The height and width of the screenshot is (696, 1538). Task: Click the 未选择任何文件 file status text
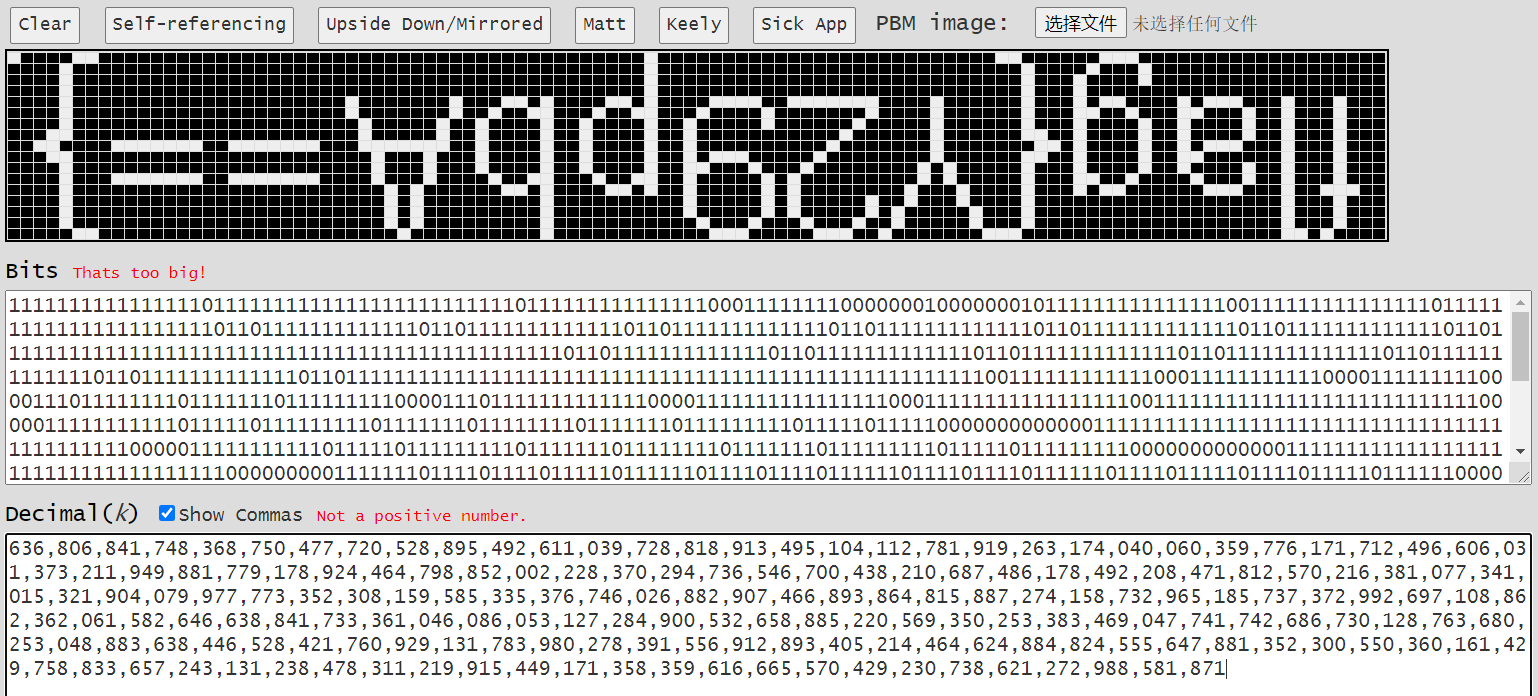pos(1195,24)
